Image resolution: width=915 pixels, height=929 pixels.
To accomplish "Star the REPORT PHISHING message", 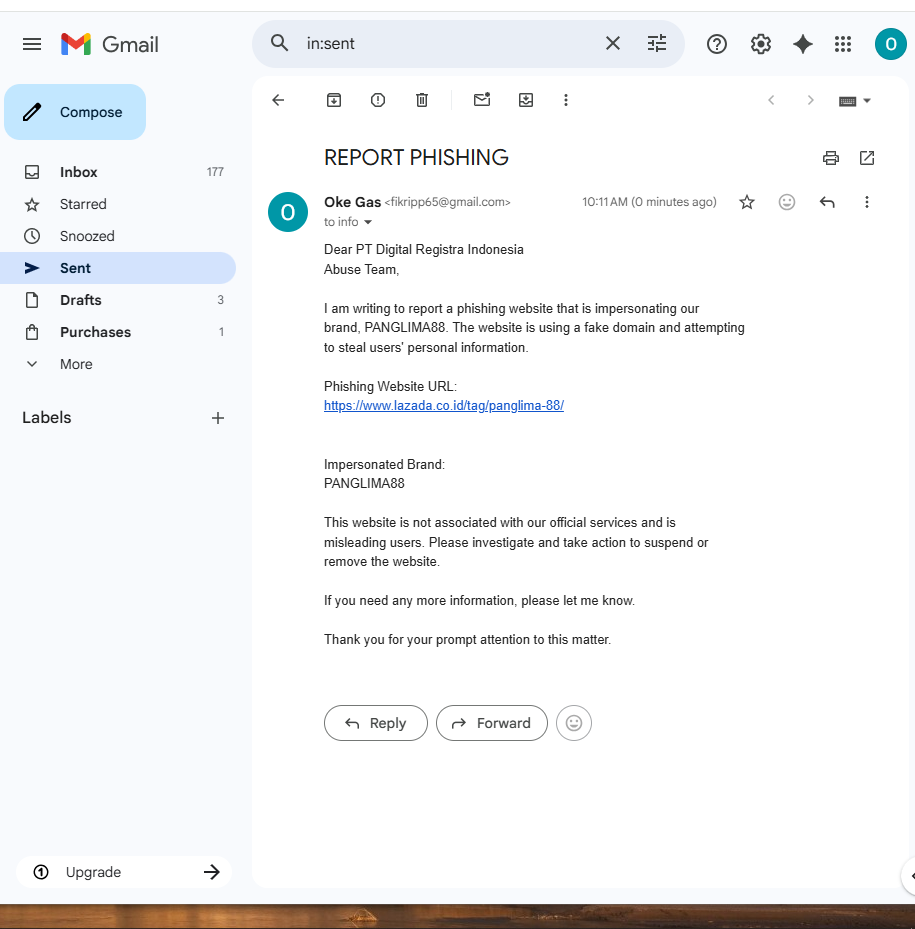I will pyautogui.click(x=747, y=202).
